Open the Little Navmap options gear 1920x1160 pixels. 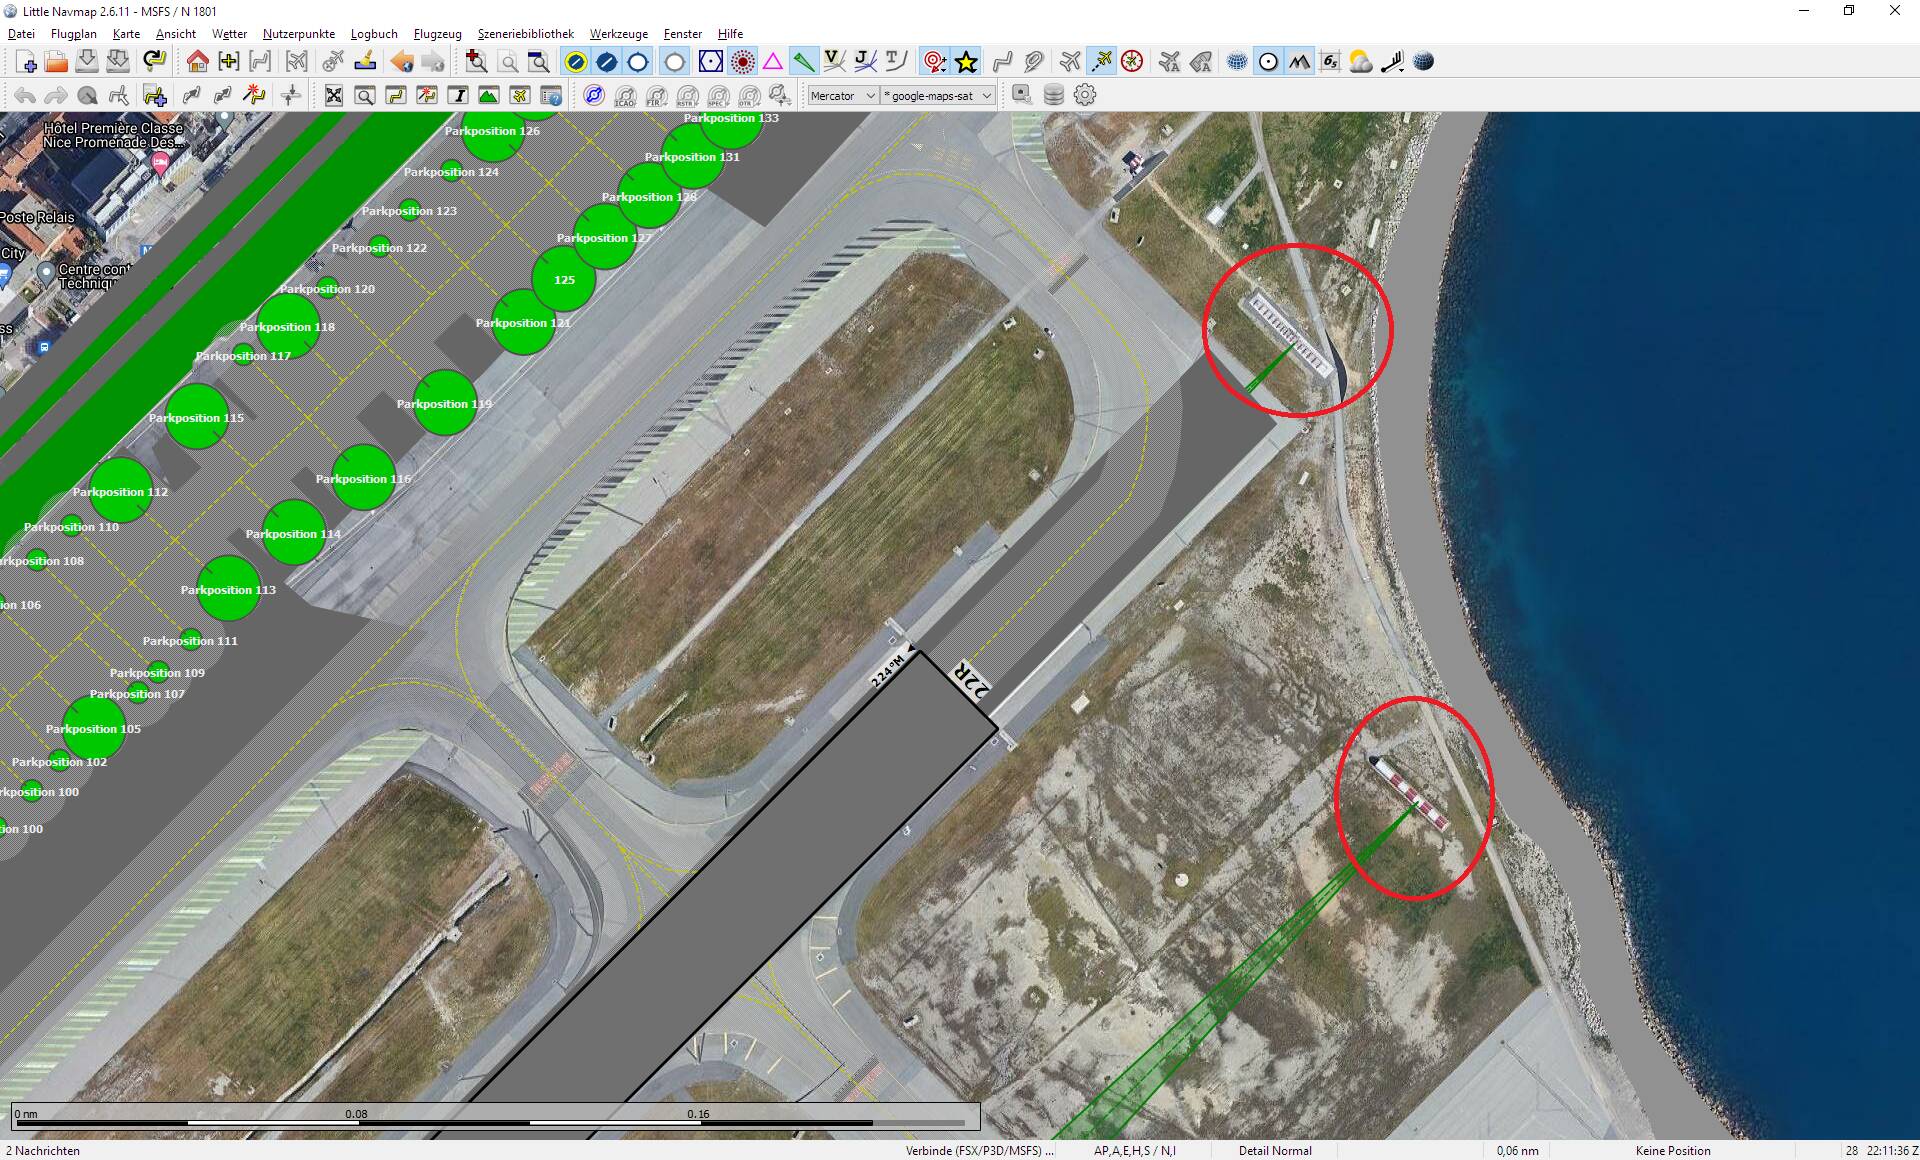(1084, 95)
